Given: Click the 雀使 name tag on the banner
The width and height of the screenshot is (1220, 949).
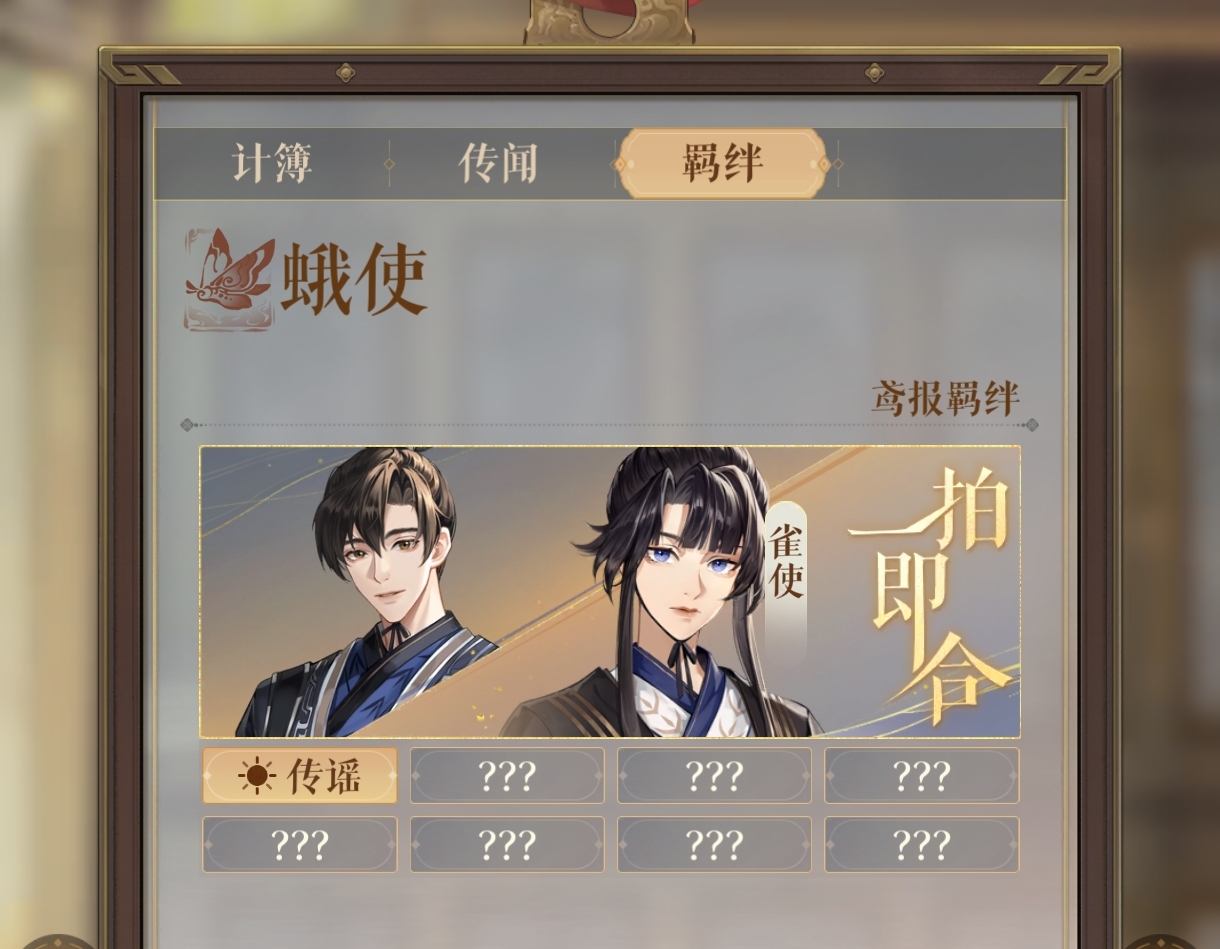Looking at the screenshot, I should 786,562.
